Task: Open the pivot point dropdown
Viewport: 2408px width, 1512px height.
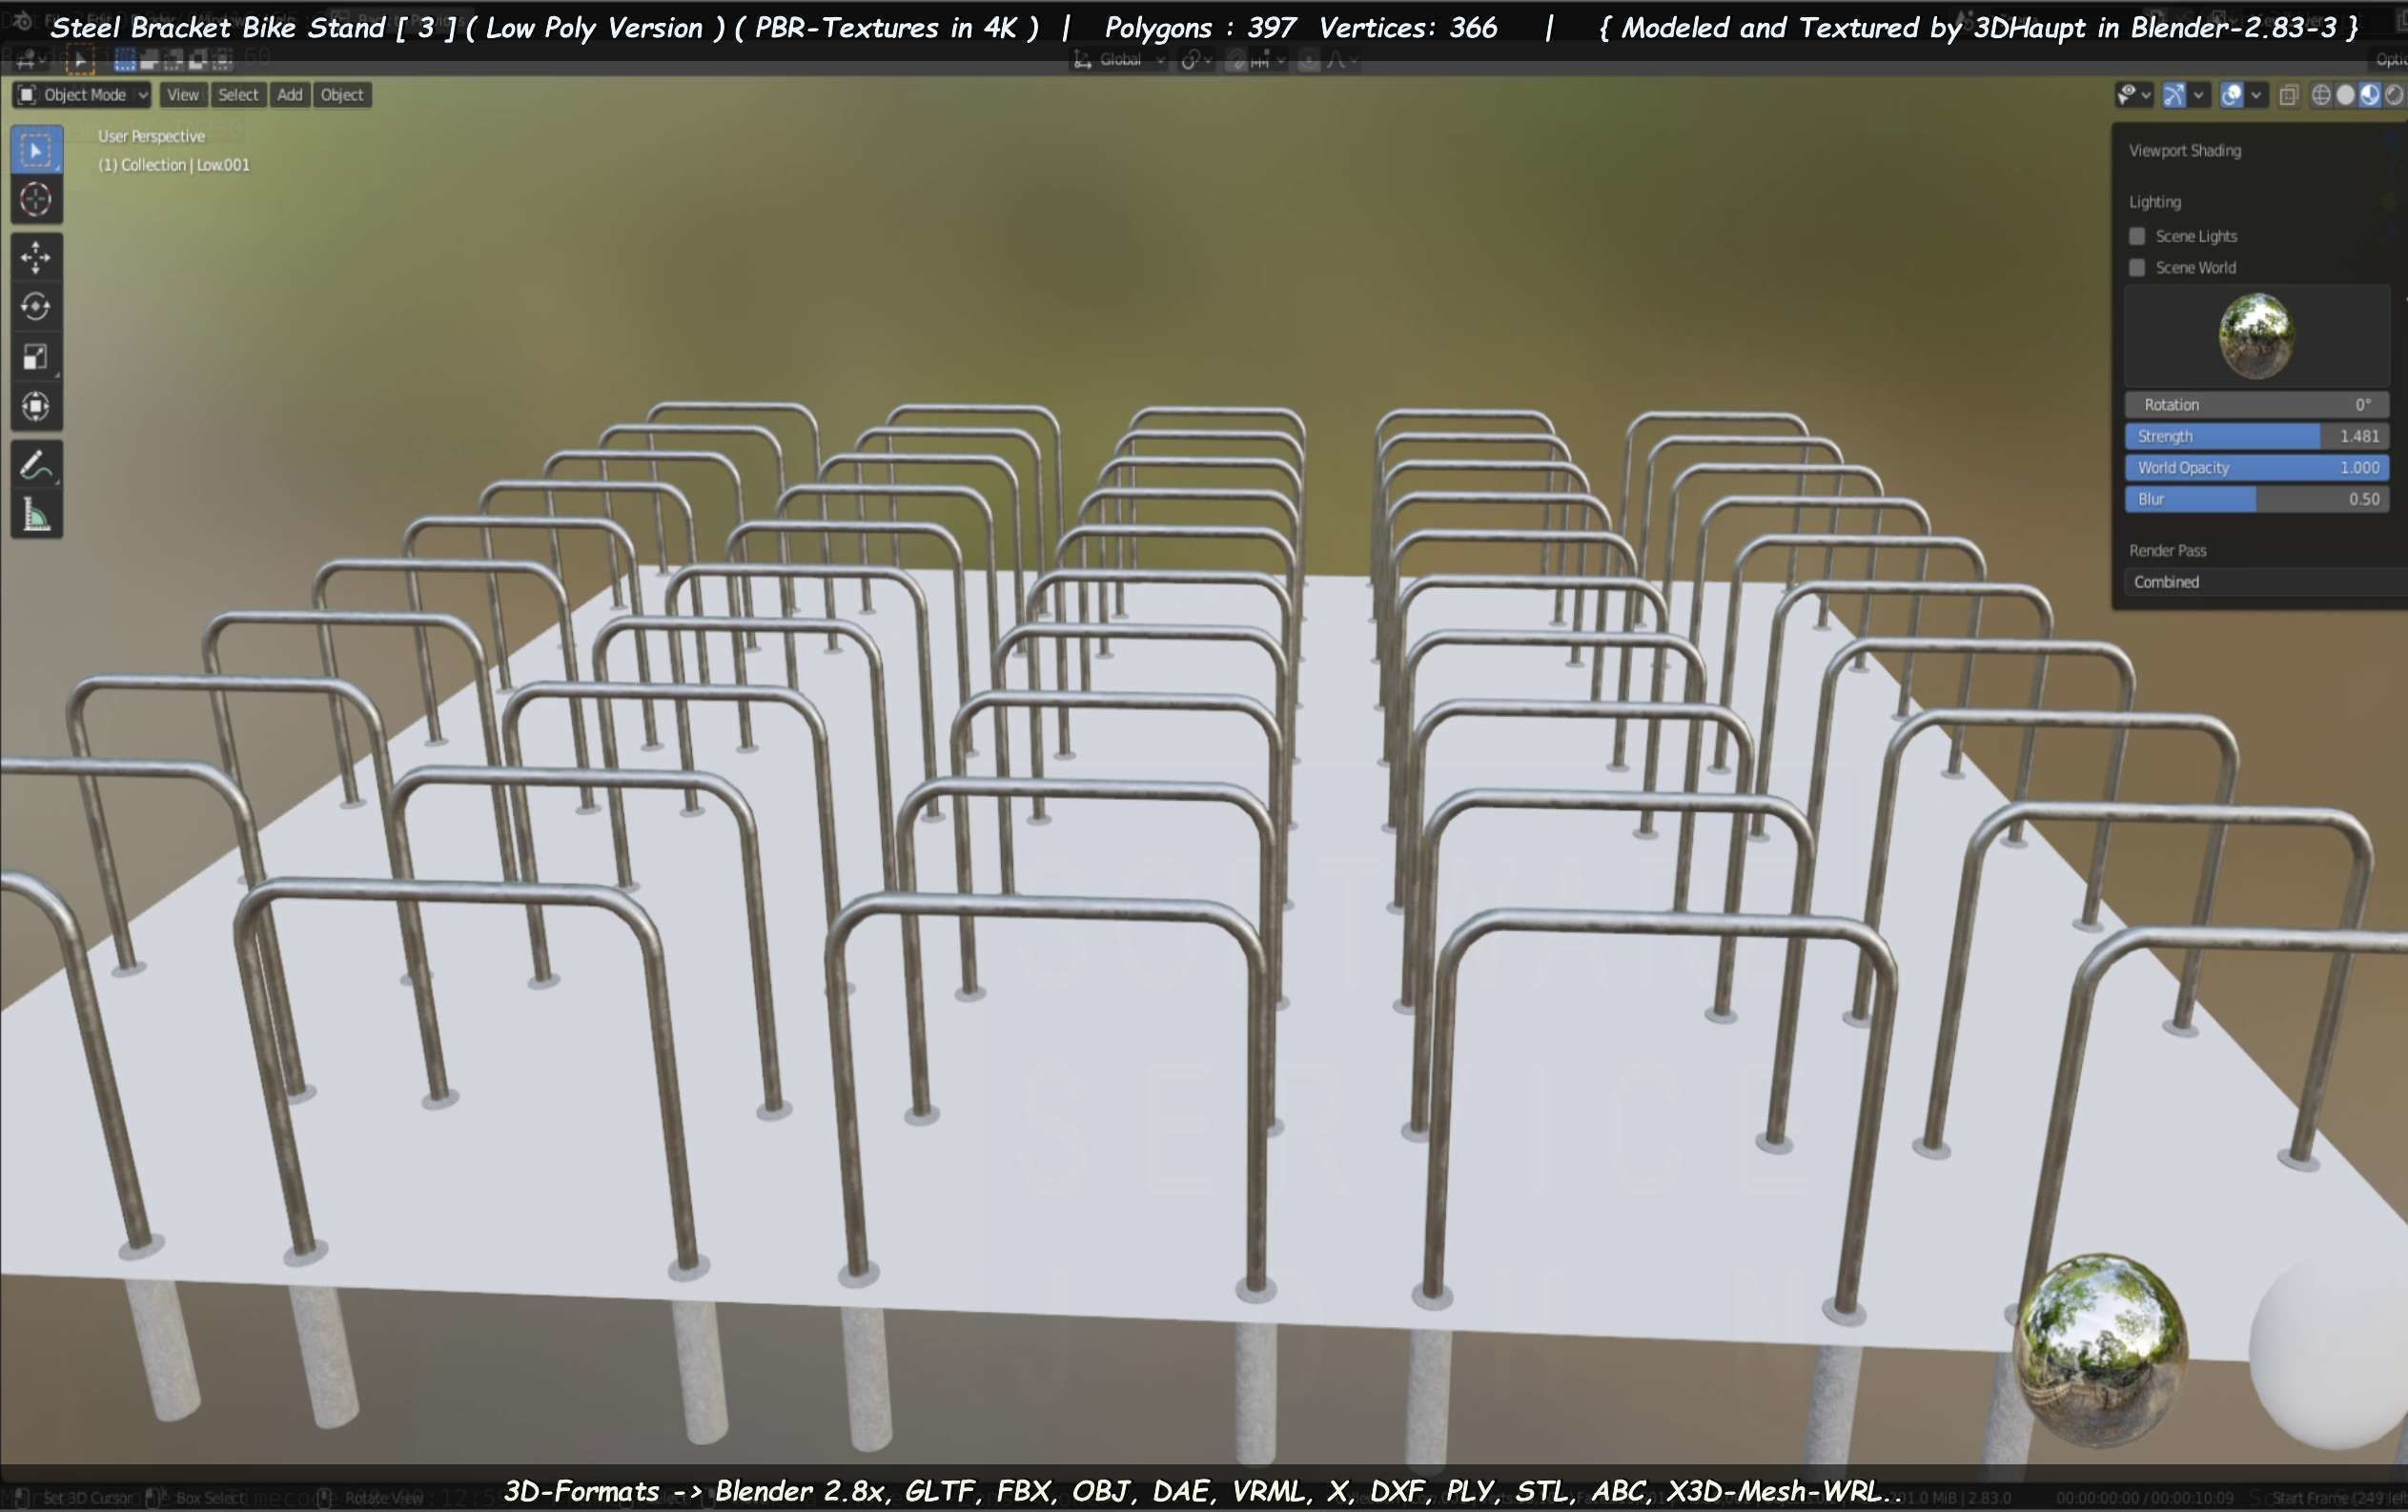Action: (1196, 61)
